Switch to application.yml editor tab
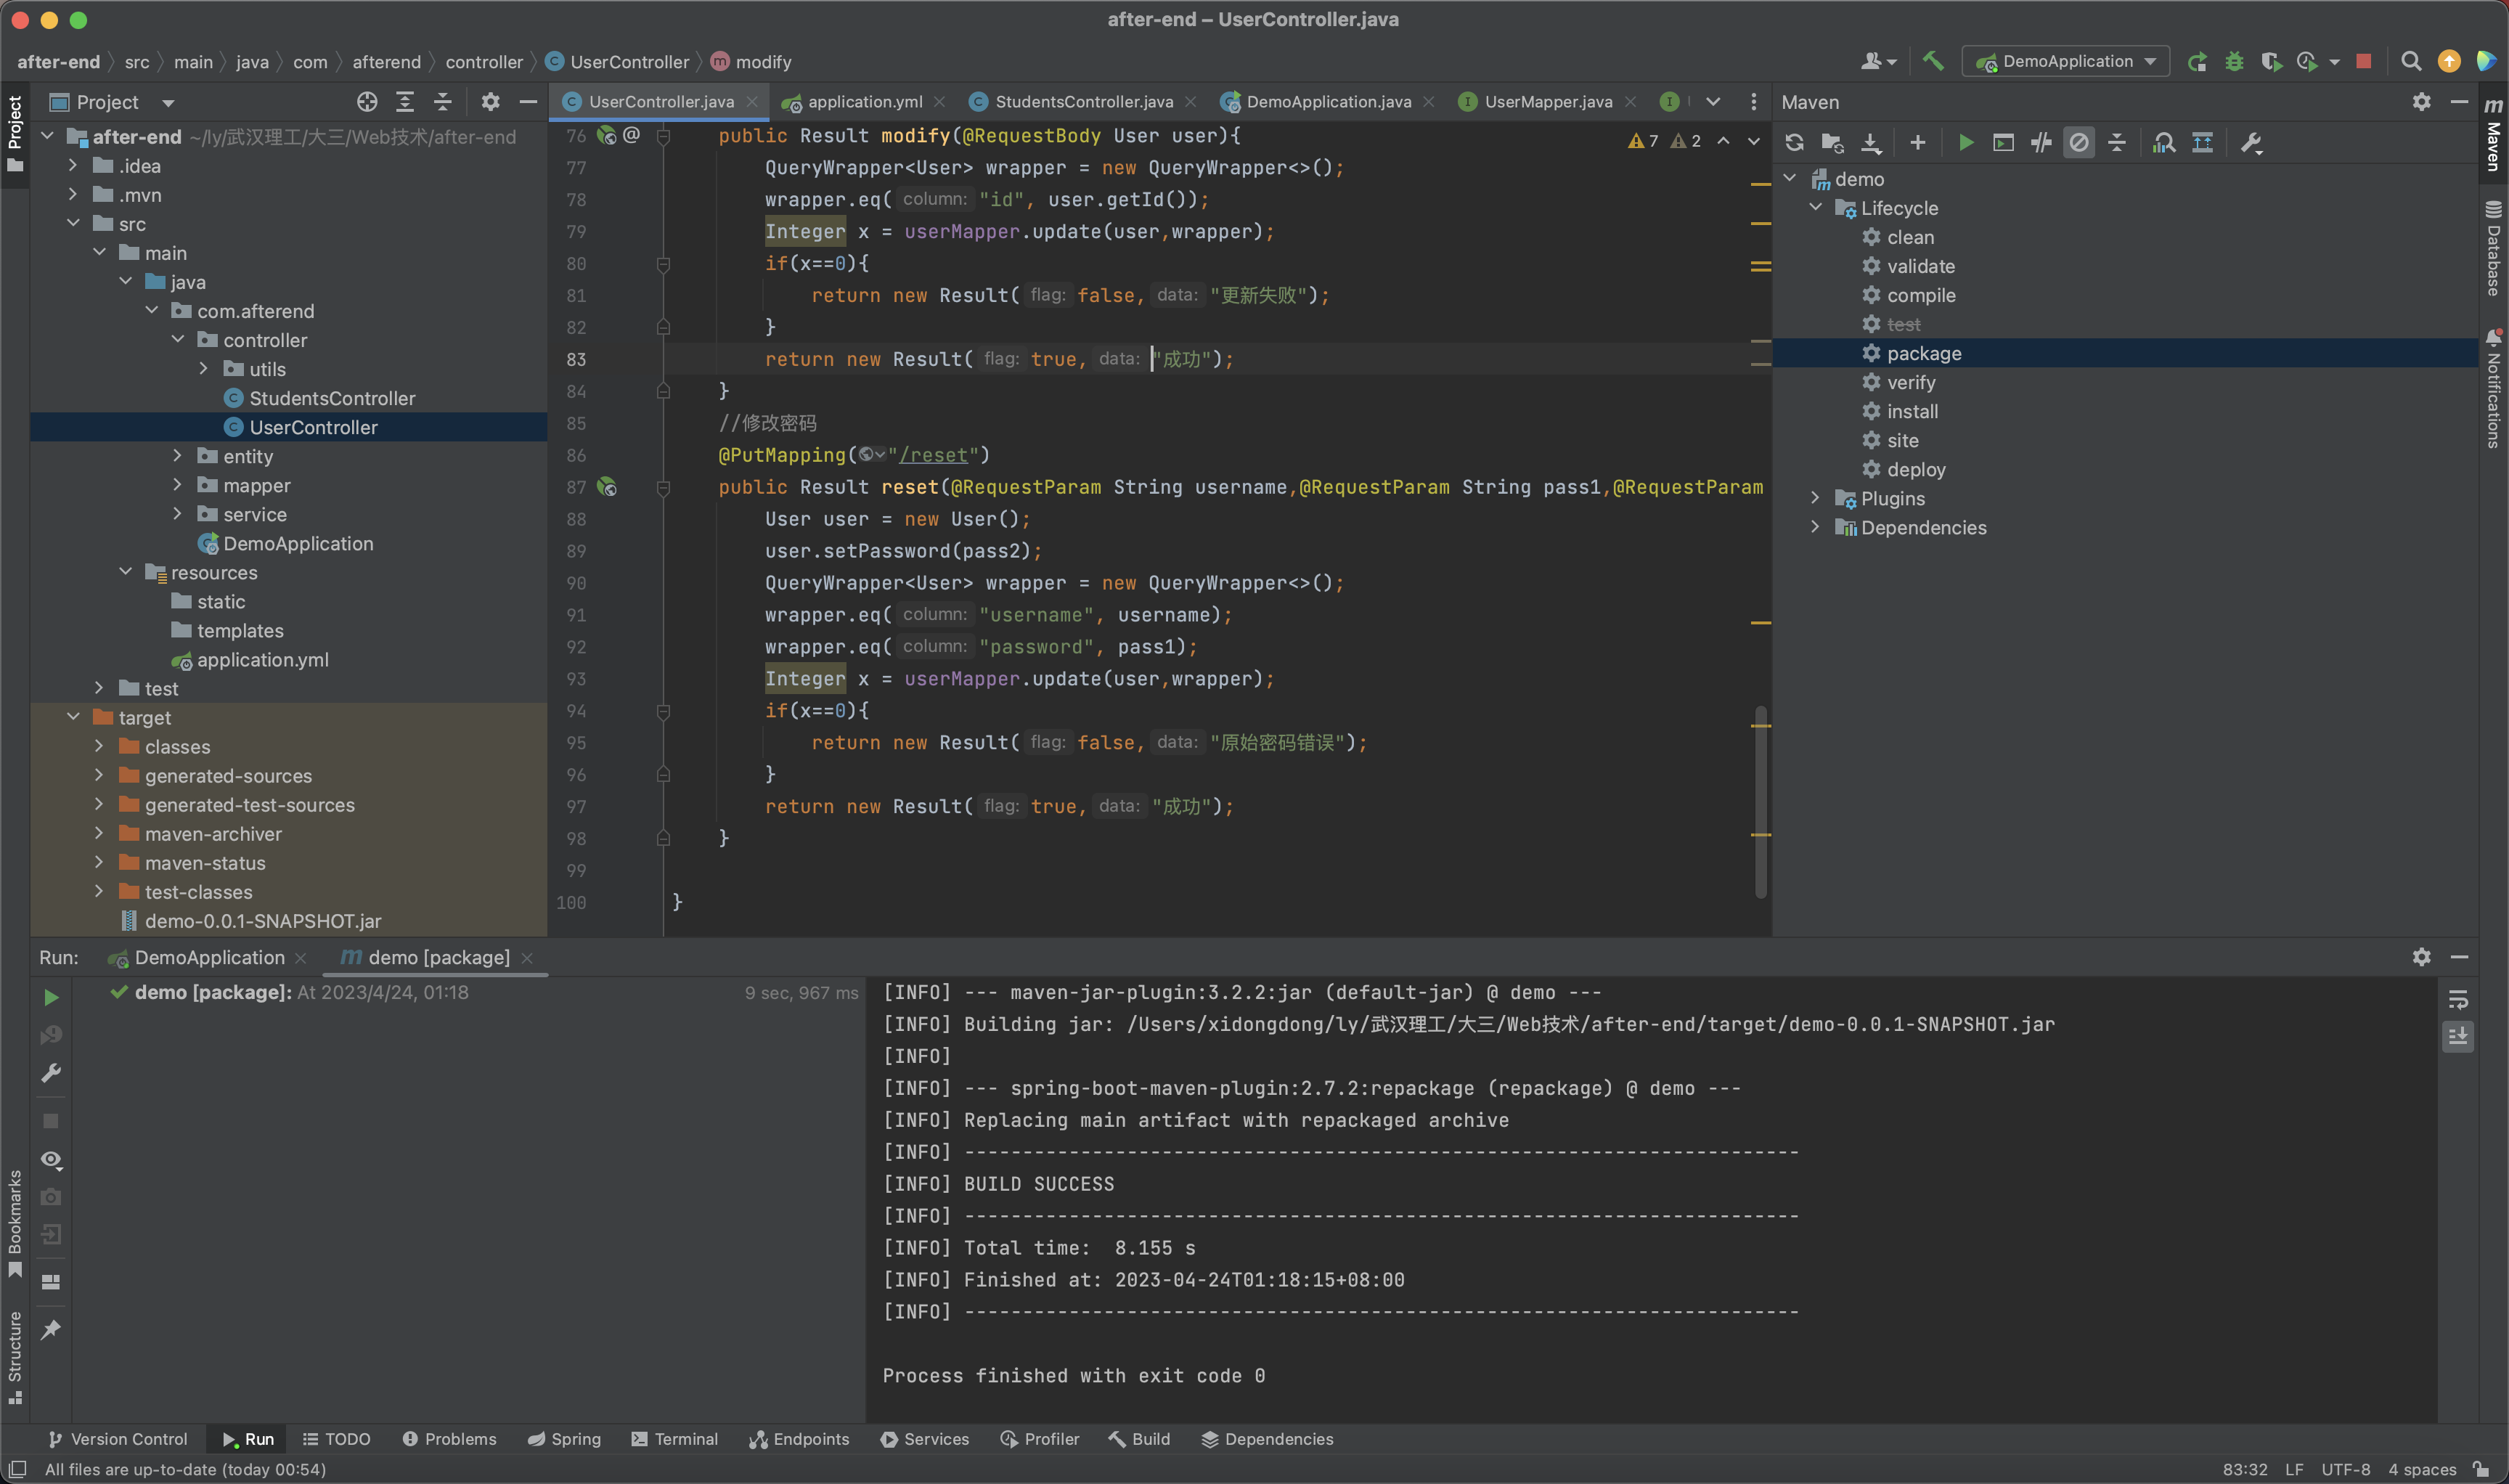The image size is (2509, 1484). (x=864, y=102)
